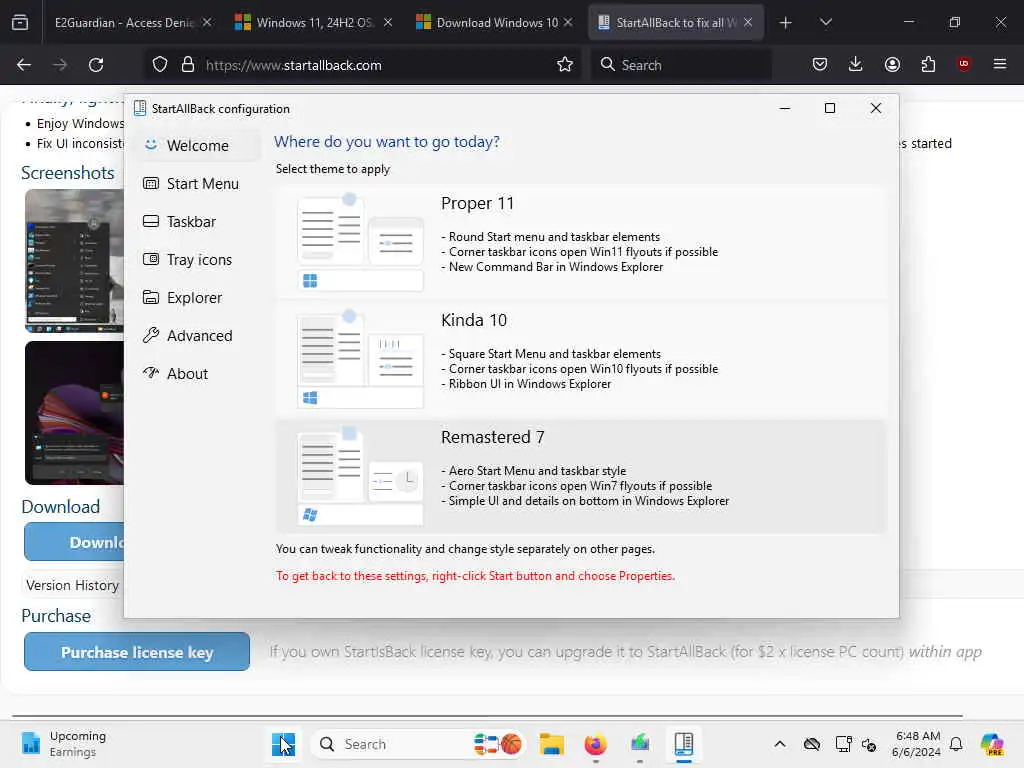Open the StartAllBack taskbar icon
The width and height of the screenshot is (1024, 768).
pyautogui.click(x=684, y=744)
